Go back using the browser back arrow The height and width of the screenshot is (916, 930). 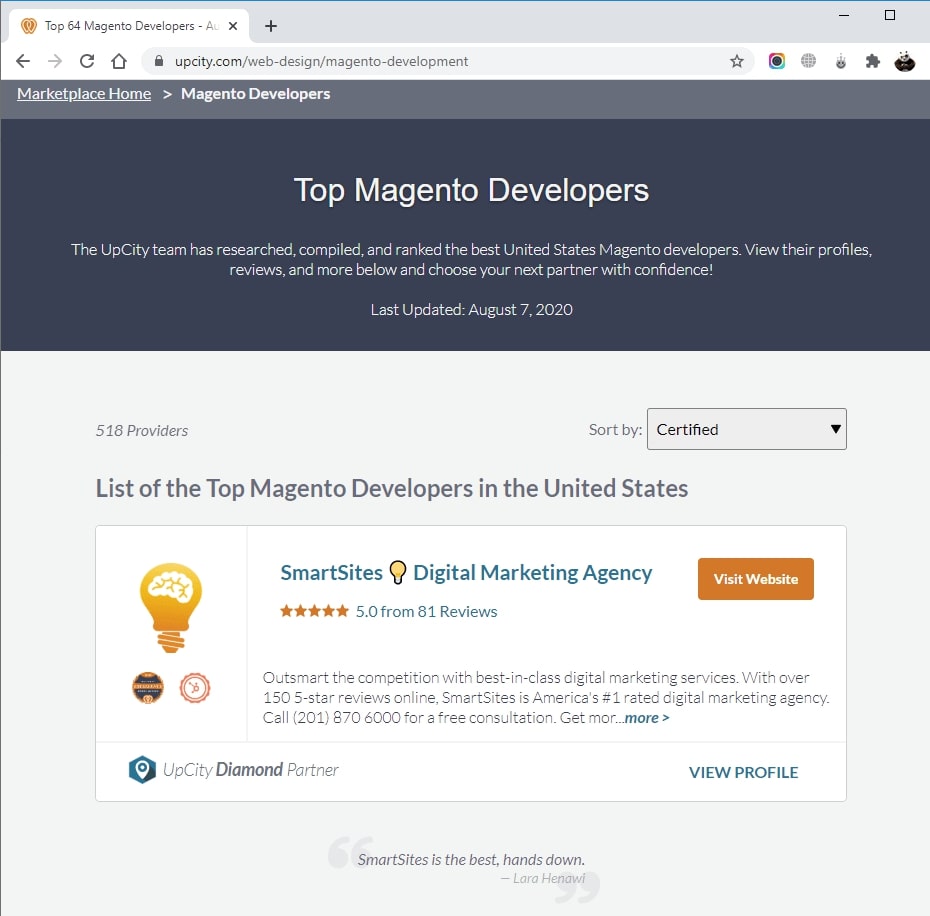click(x=23, y=61)
